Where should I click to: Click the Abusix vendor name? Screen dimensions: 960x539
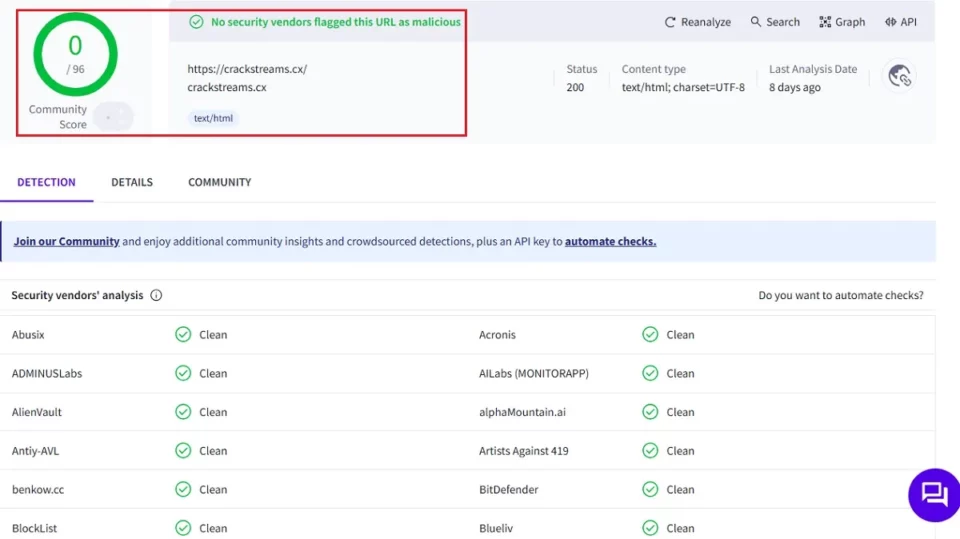click(x=28, y=334)
